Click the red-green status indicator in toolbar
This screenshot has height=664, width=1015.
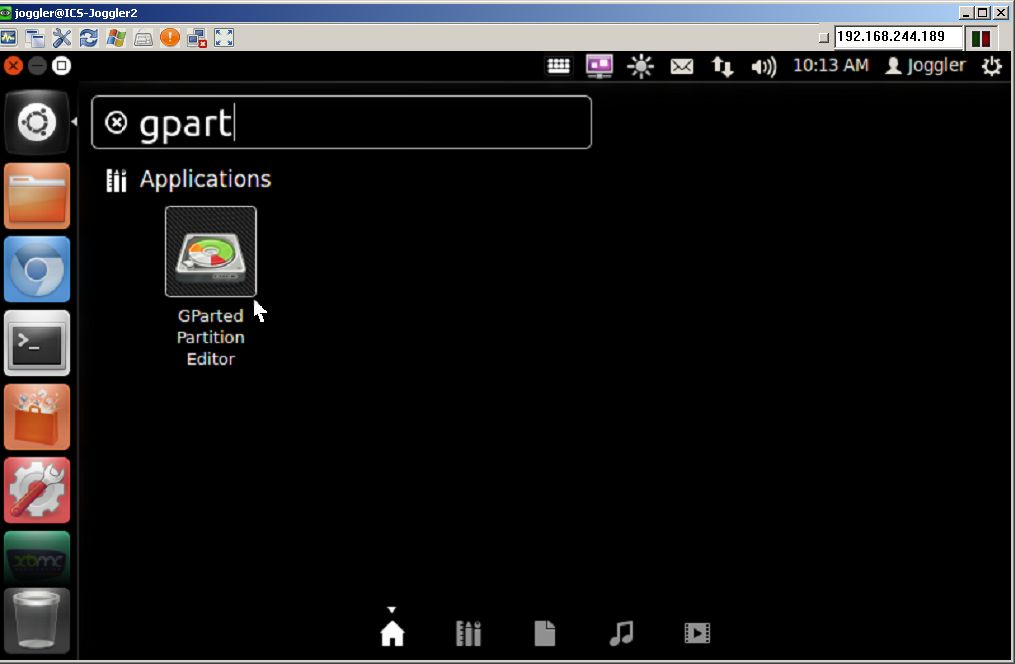point(981,38)
